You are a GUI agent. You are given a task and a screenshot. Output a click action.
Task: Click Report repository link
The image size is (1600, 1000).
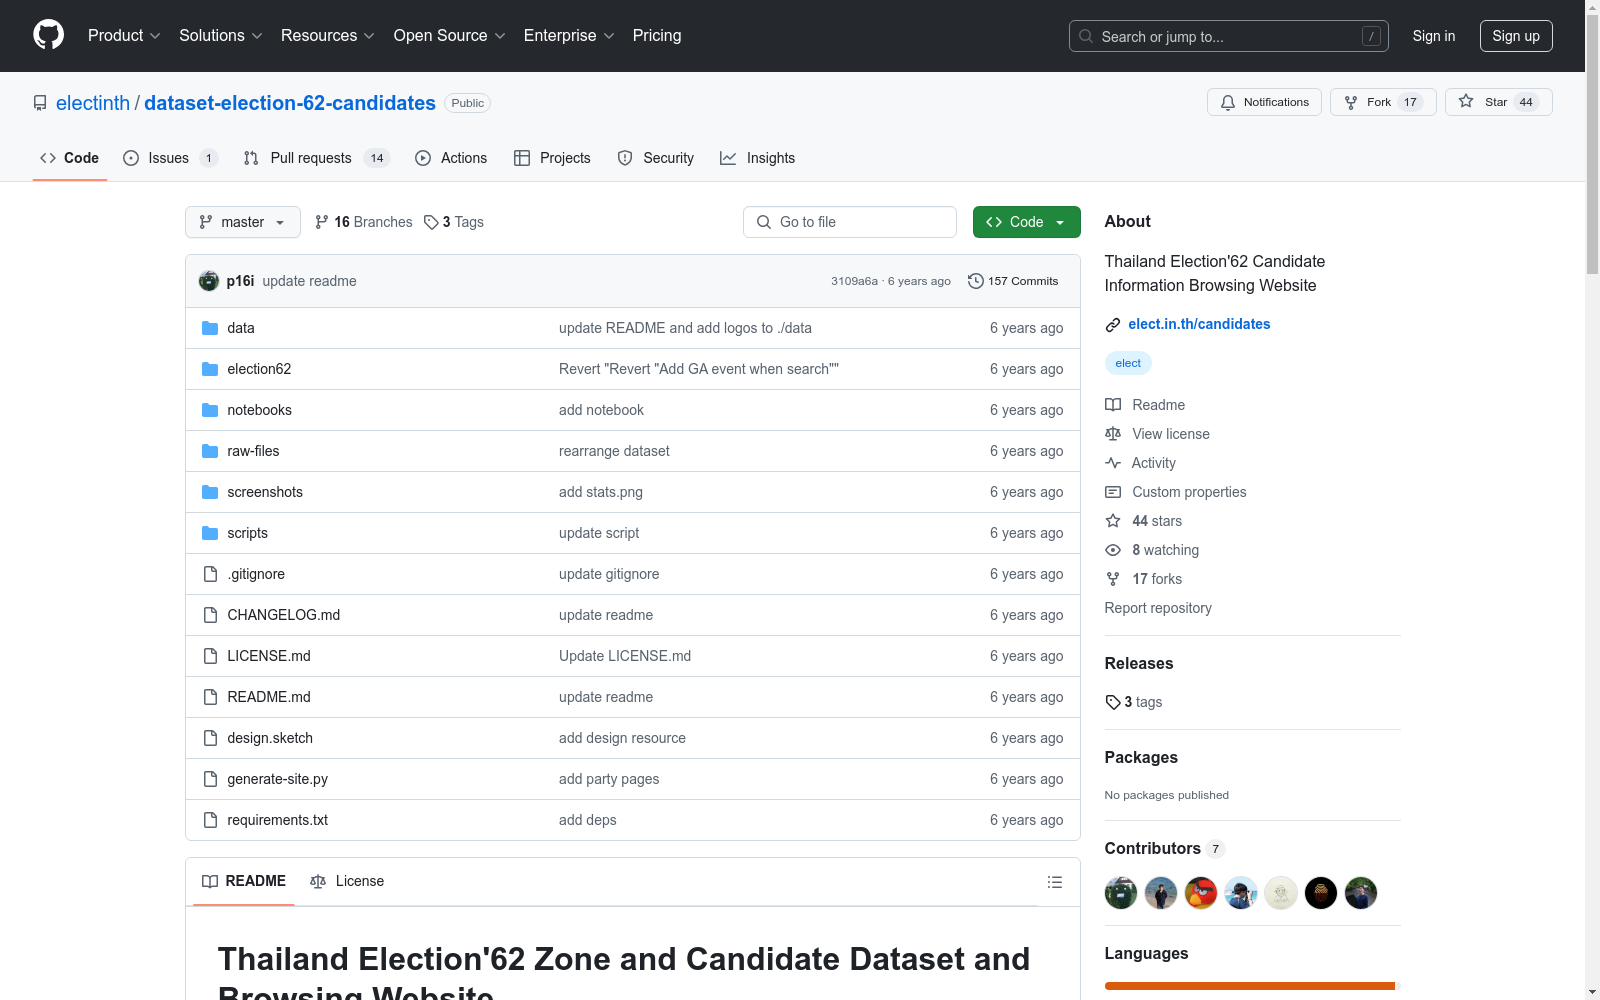click(x=1158, y=608)
